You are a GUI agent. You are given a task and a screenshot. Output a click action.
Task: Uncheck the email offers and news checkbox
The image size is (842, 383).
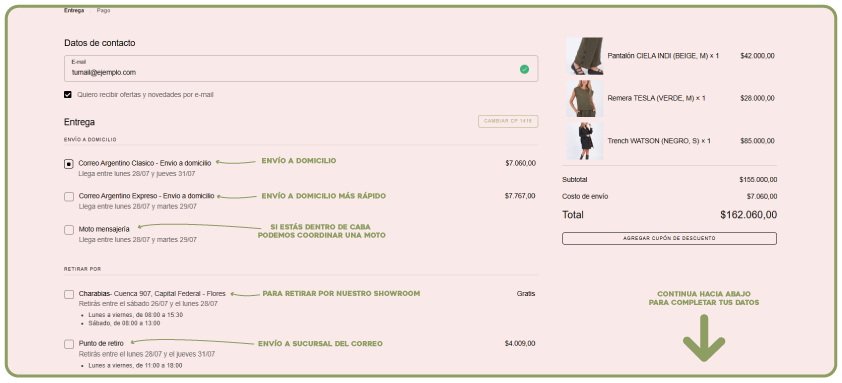pyautogui.click(x=68, y=95)
